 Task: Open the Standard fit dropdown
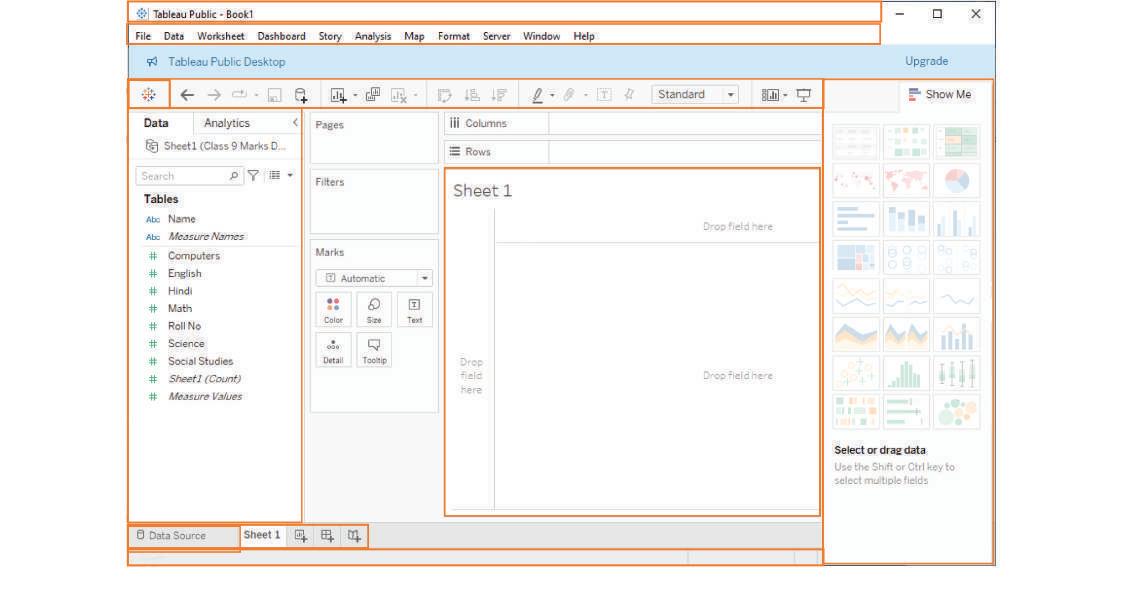[x=695, y=95]
